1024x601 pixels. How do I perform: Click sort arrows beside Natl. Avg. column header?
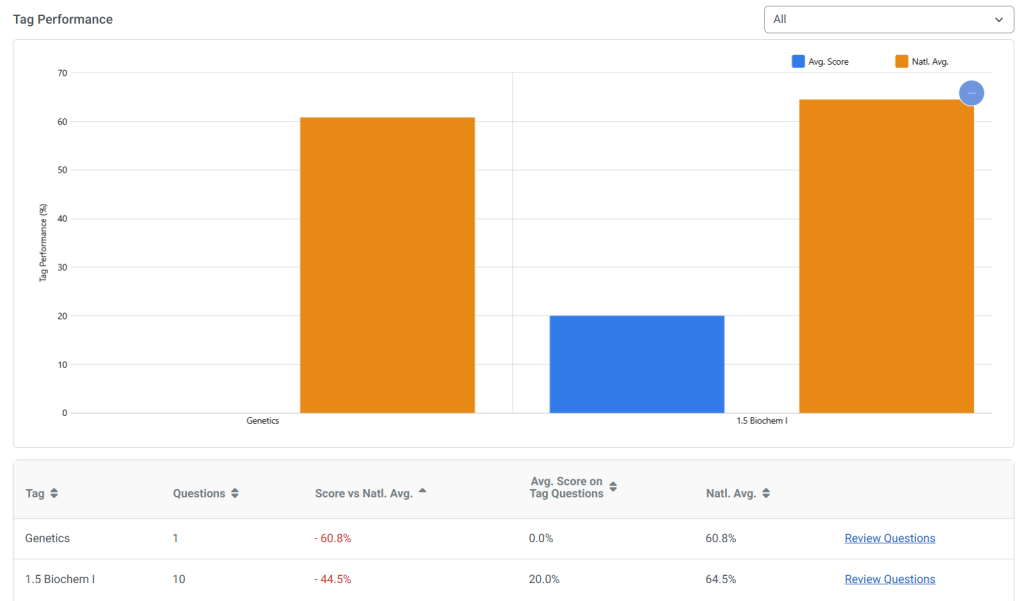point(766,494)
